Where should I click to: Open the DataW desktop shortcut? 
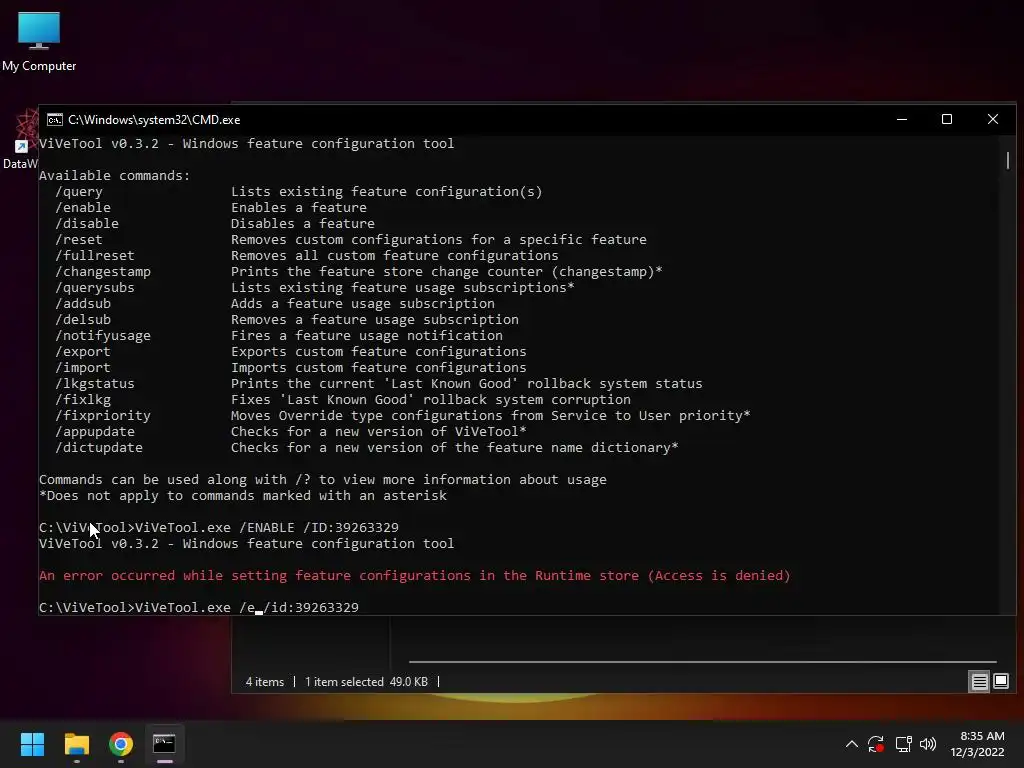point(20,140)
